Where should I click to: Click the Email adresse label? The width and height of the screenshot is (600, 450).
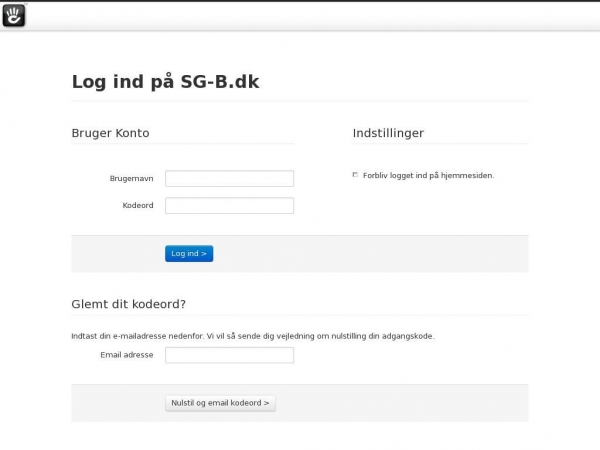[x=127, y=355]
